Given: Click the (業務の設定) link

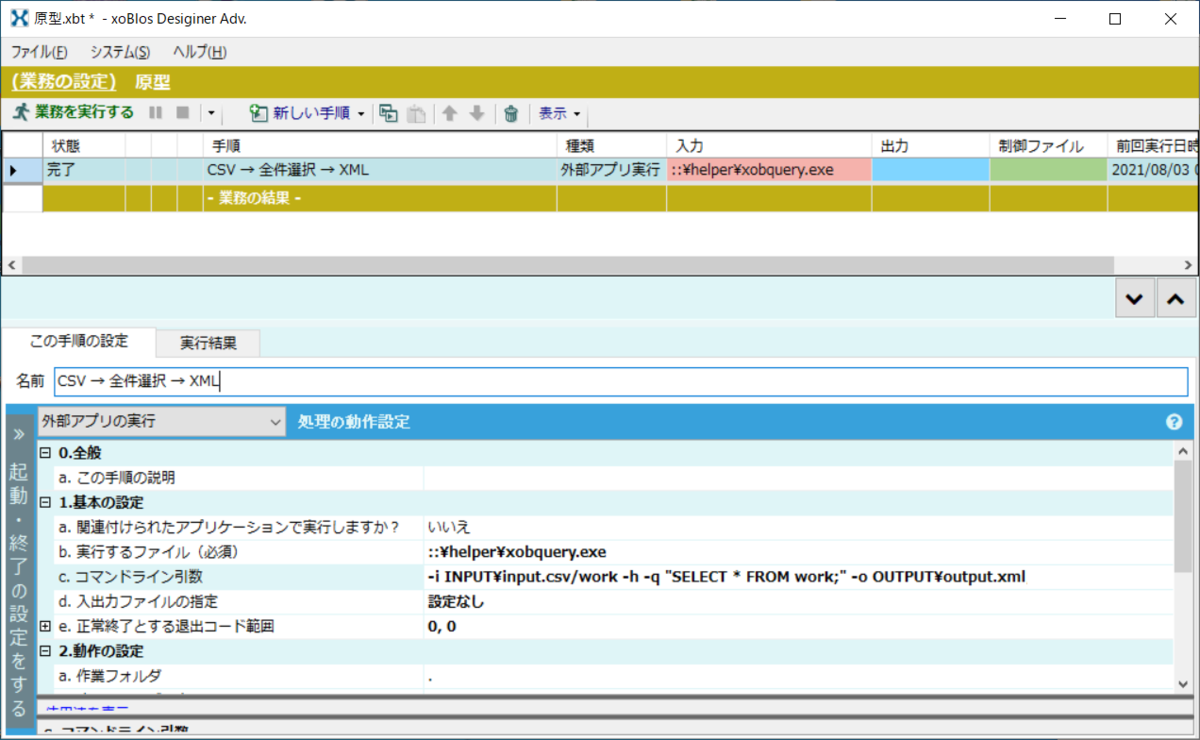Looking at the screenshot, I should pos(65,82).
